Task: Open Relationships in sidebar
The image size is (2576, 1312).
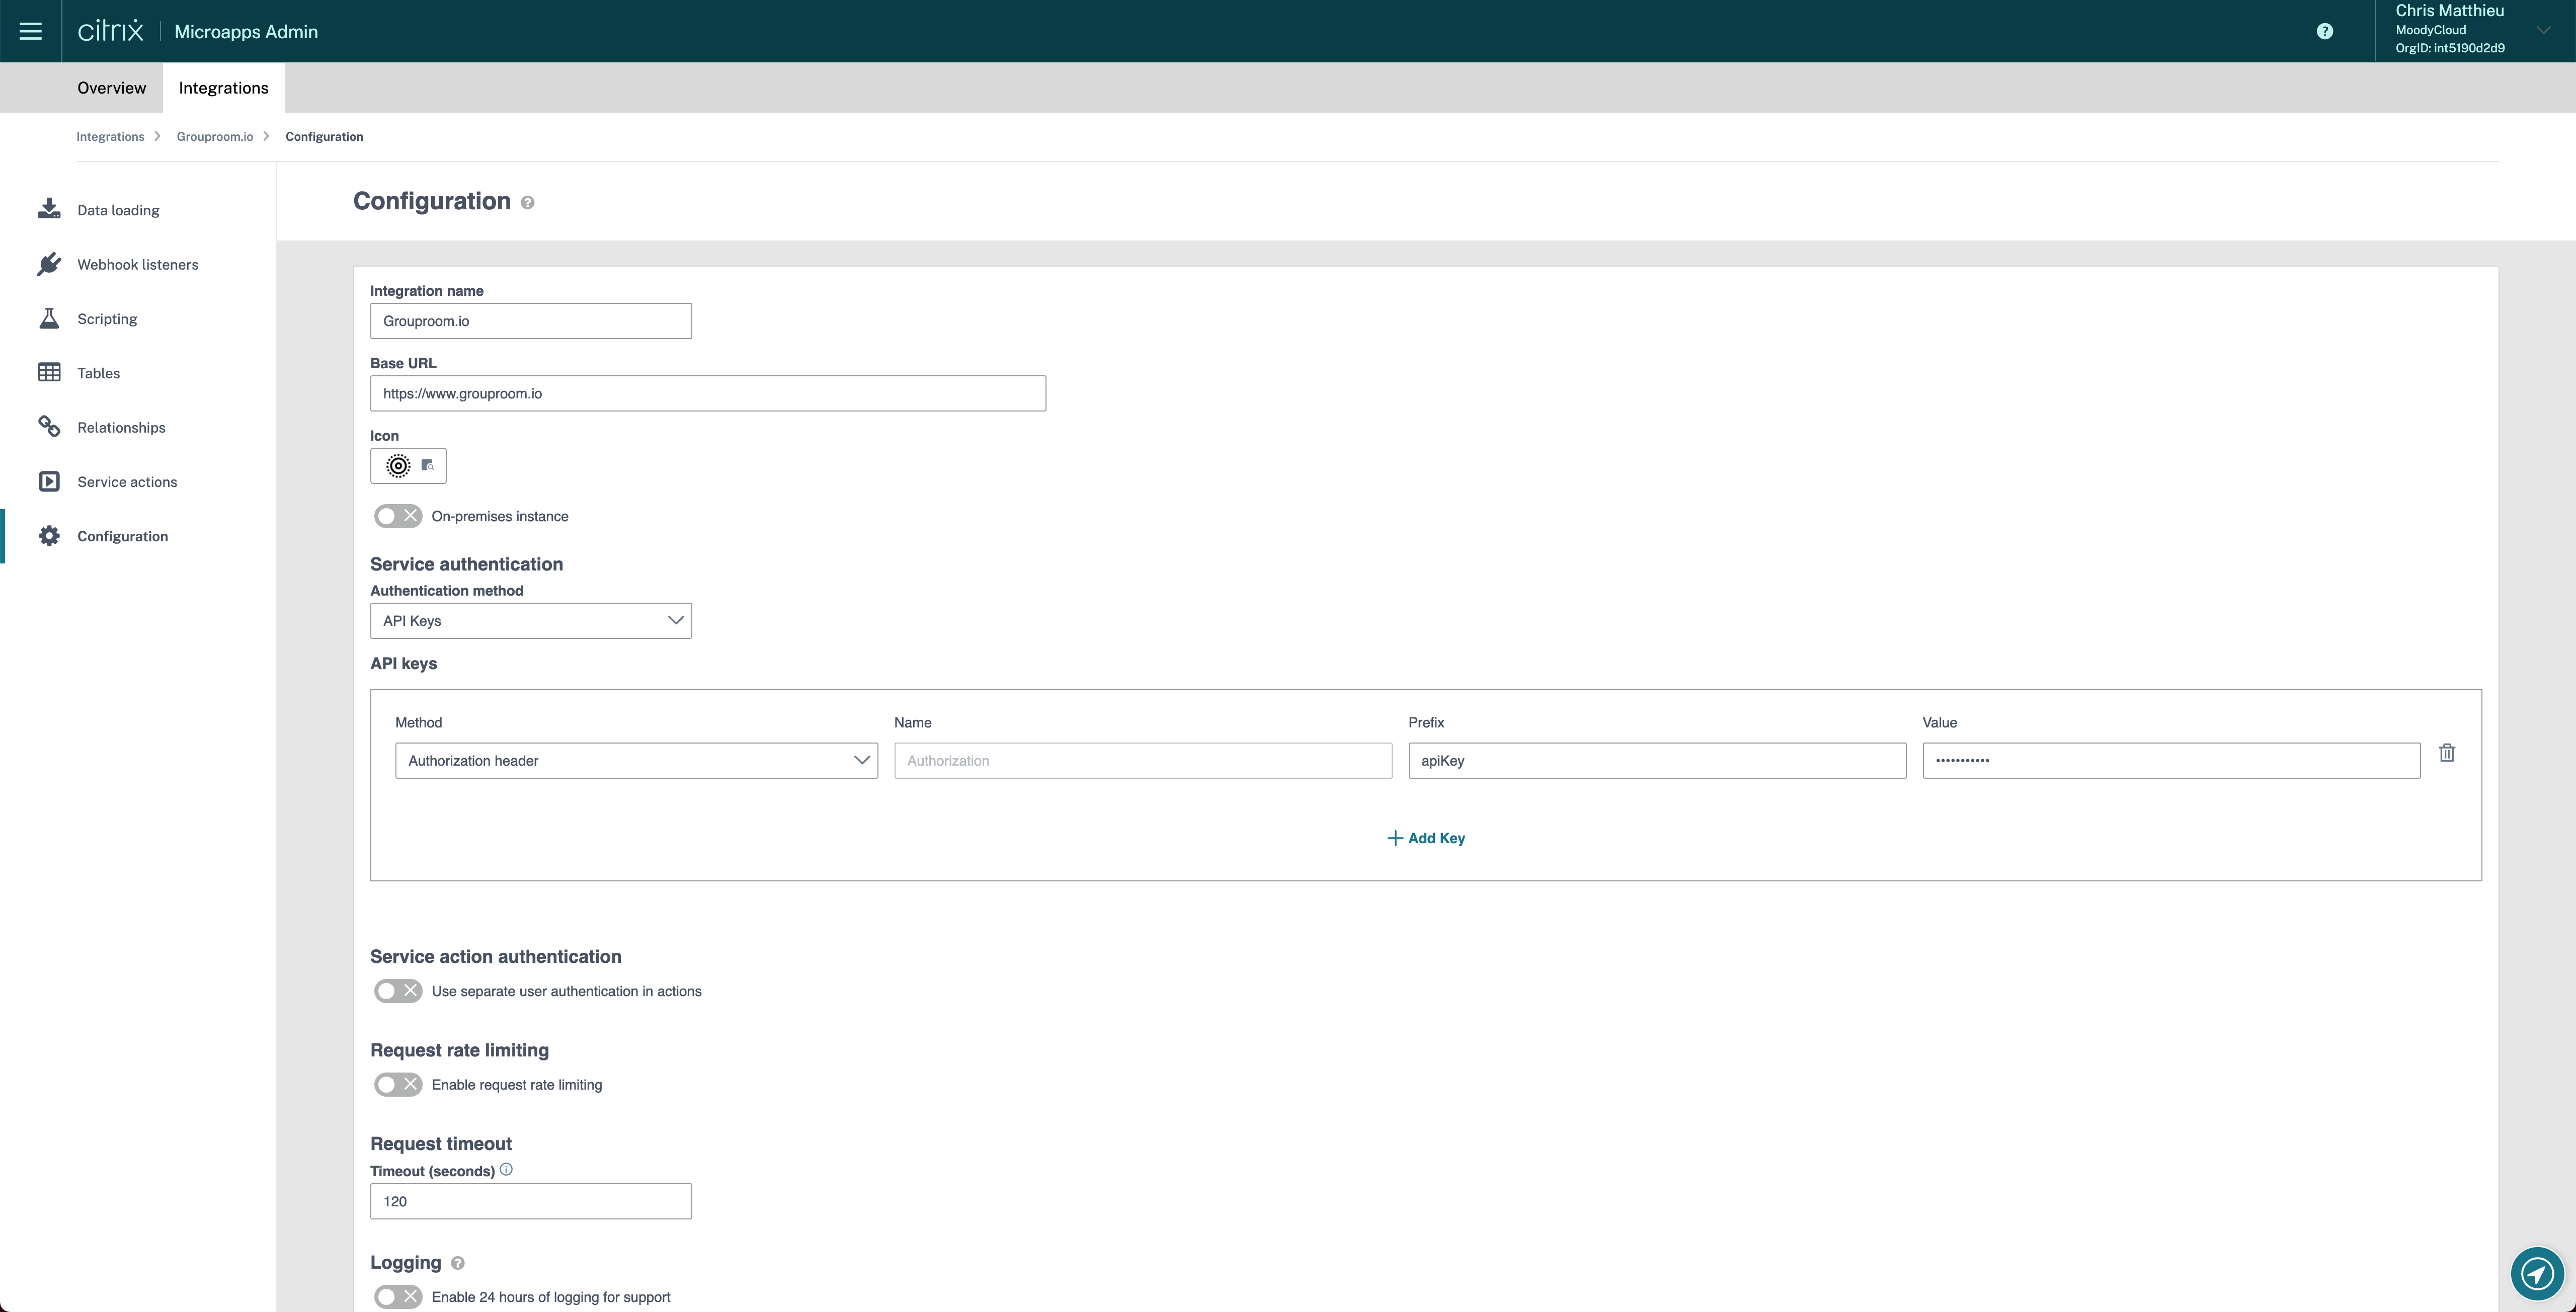Action: [121, 428]
